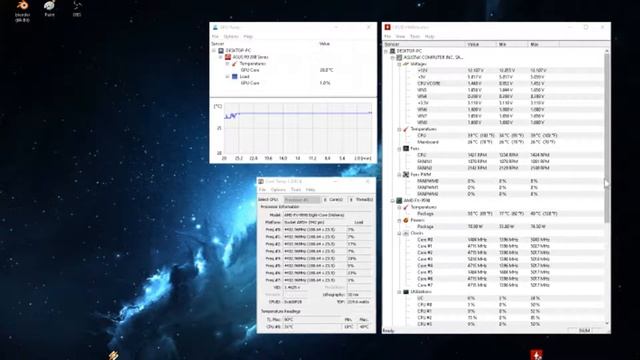Click the HWMonitor scrollbar down arrow
The image size is (640, 360).
coord(607,324)
